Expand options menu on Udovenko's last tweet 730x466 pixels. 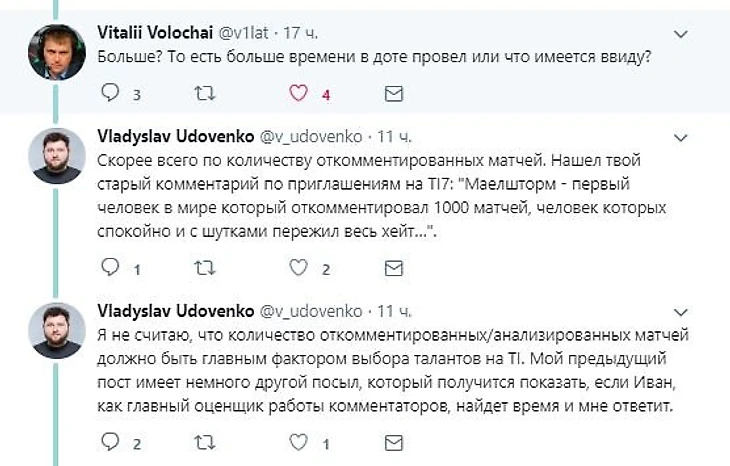click(x=680, y=309)
